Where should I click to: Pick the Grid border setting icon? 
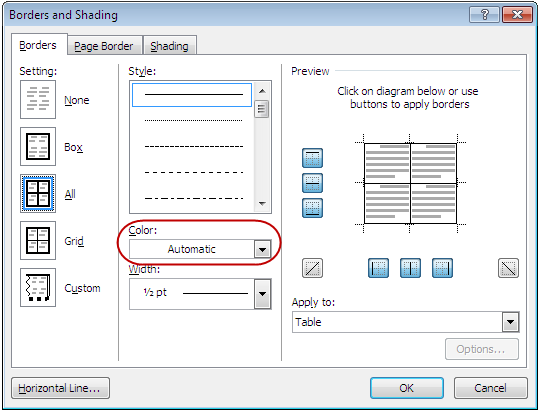pos(38,241)
